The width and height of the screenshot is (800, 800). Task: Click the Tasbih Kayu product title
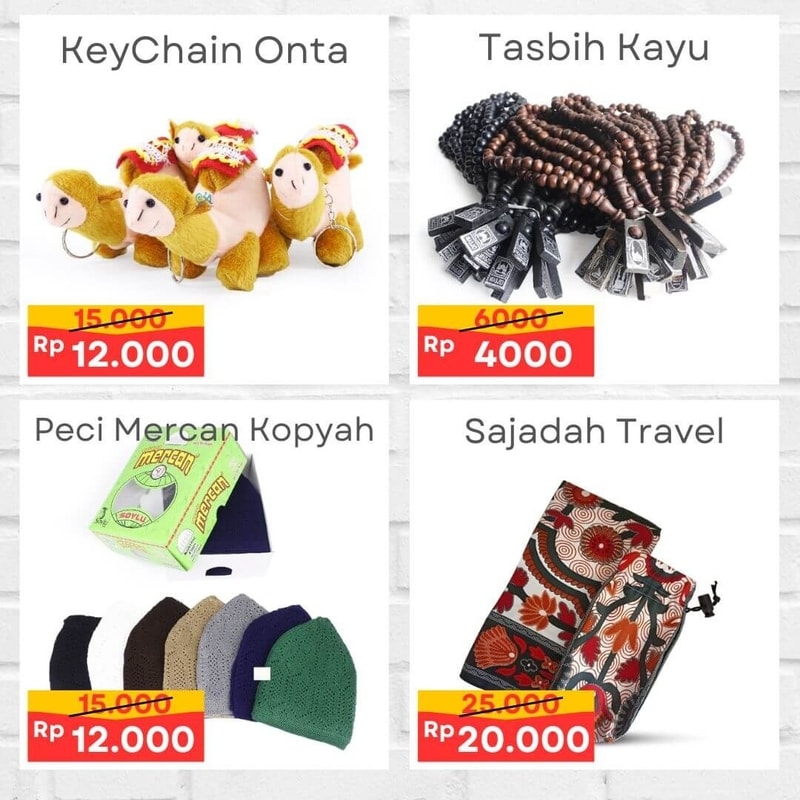[594, 48]
